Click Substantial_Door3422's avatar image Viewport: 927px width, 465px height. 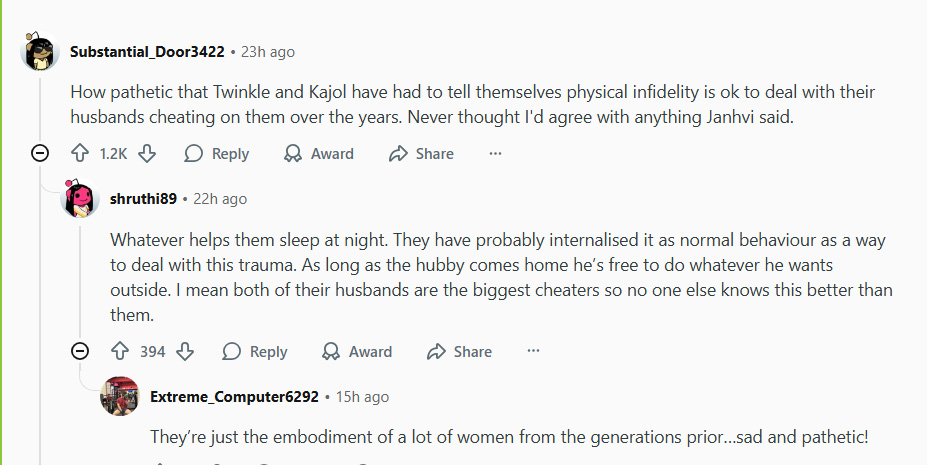(x=40, y=52)
